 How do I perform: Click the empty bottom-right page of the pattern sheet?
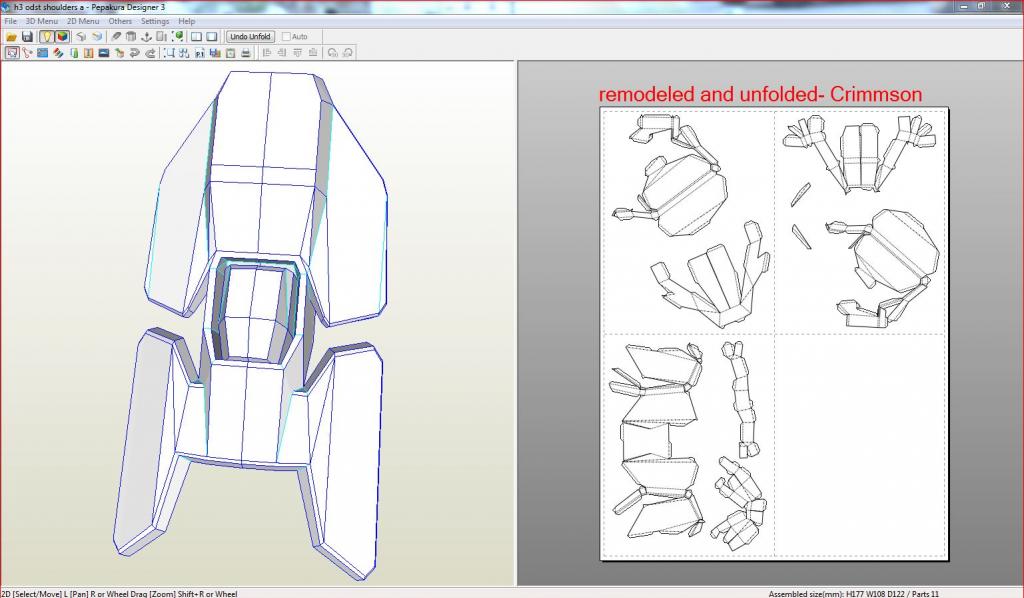(860, 445)
